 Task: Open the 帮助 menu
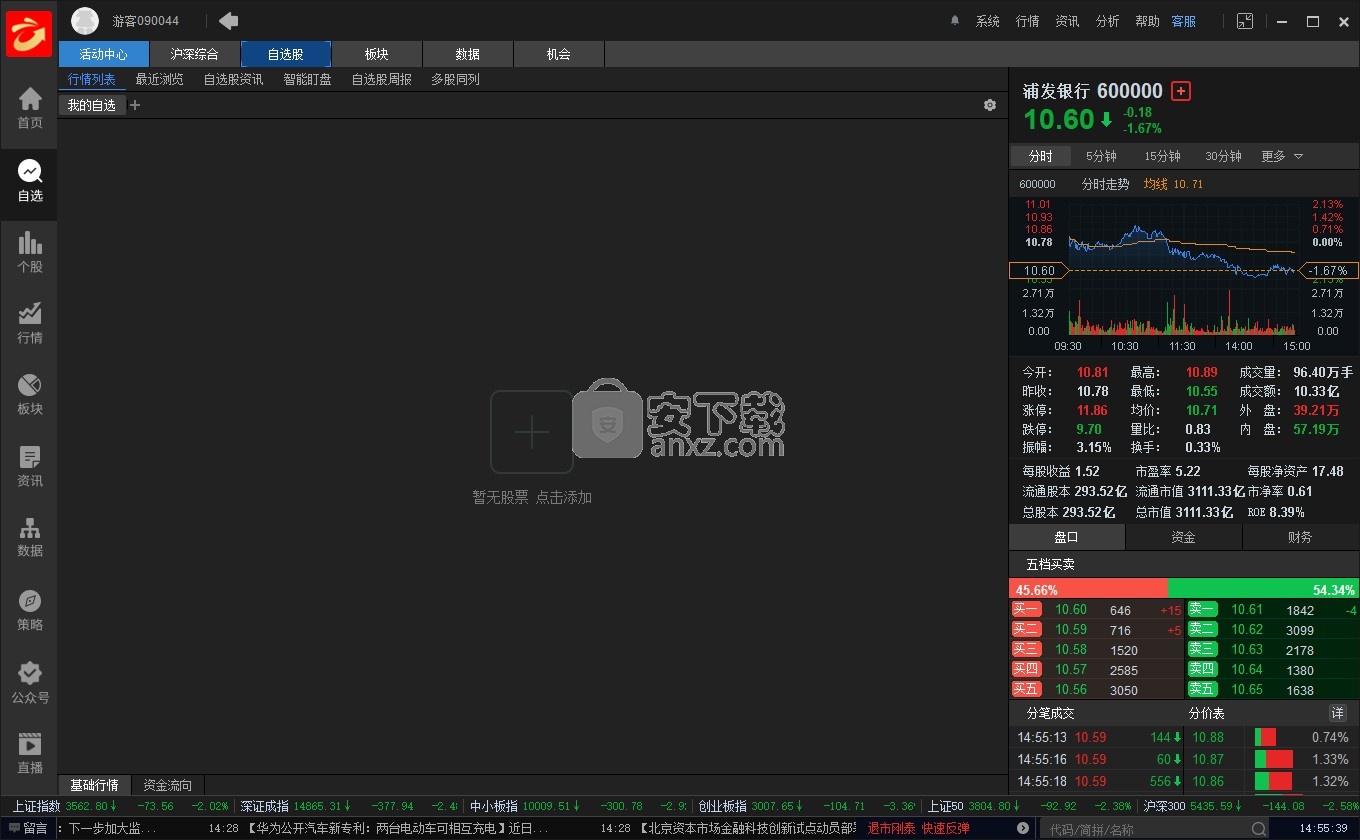click(x=1148, y=21)
